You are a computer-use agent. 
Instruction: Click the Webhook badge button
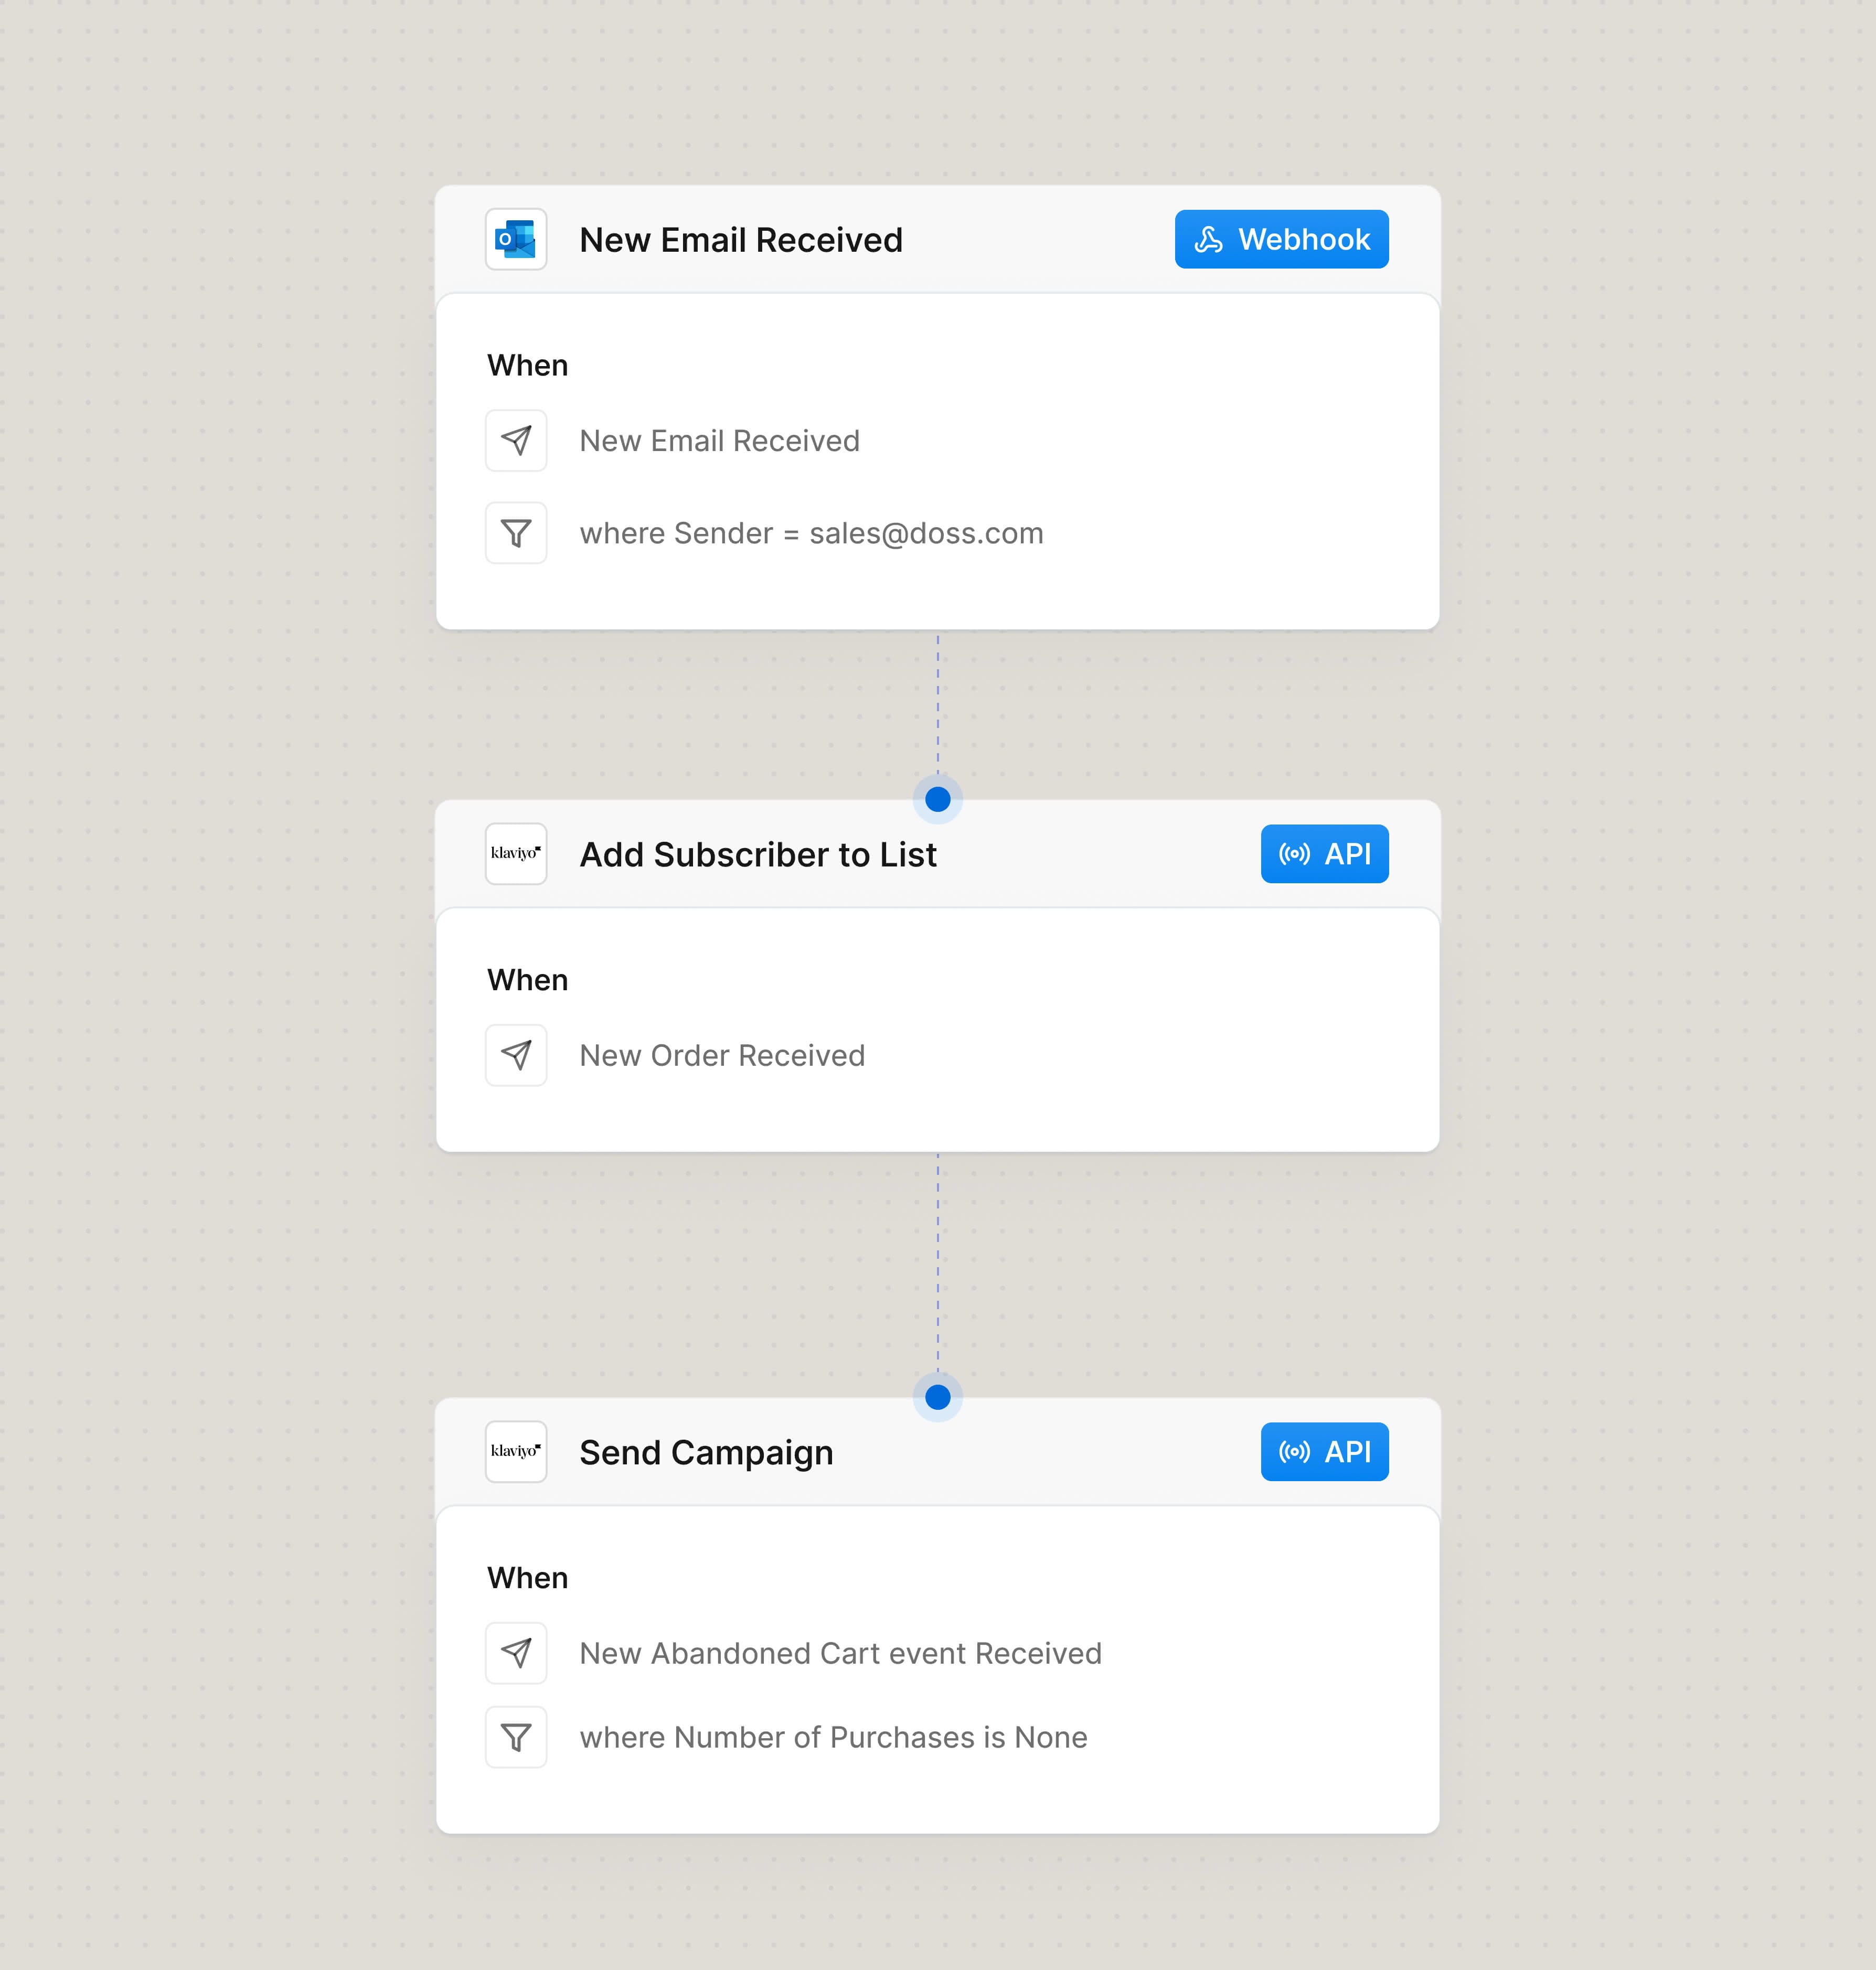click(1281, 240)
